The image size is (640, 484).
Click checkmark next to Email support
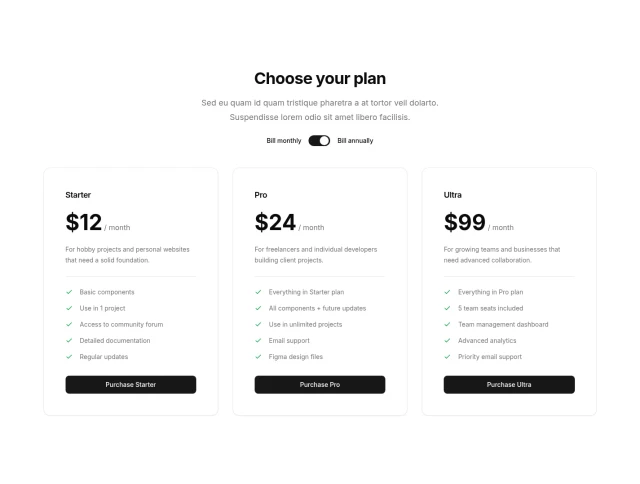click(258, 340)
